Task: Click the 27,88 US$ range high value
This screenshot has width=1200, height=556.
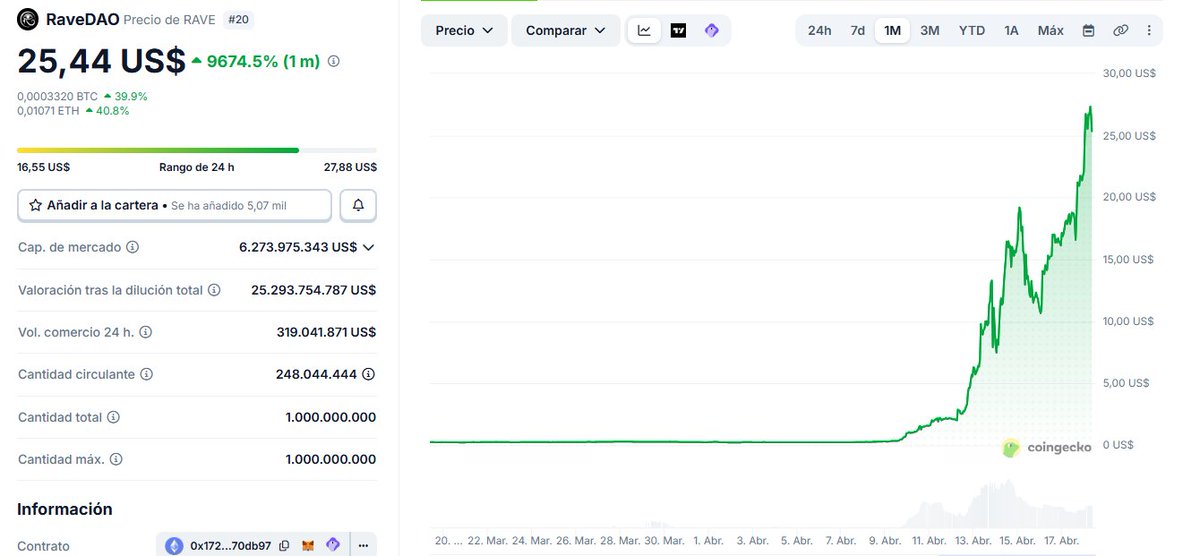Action: pos(350,167)
